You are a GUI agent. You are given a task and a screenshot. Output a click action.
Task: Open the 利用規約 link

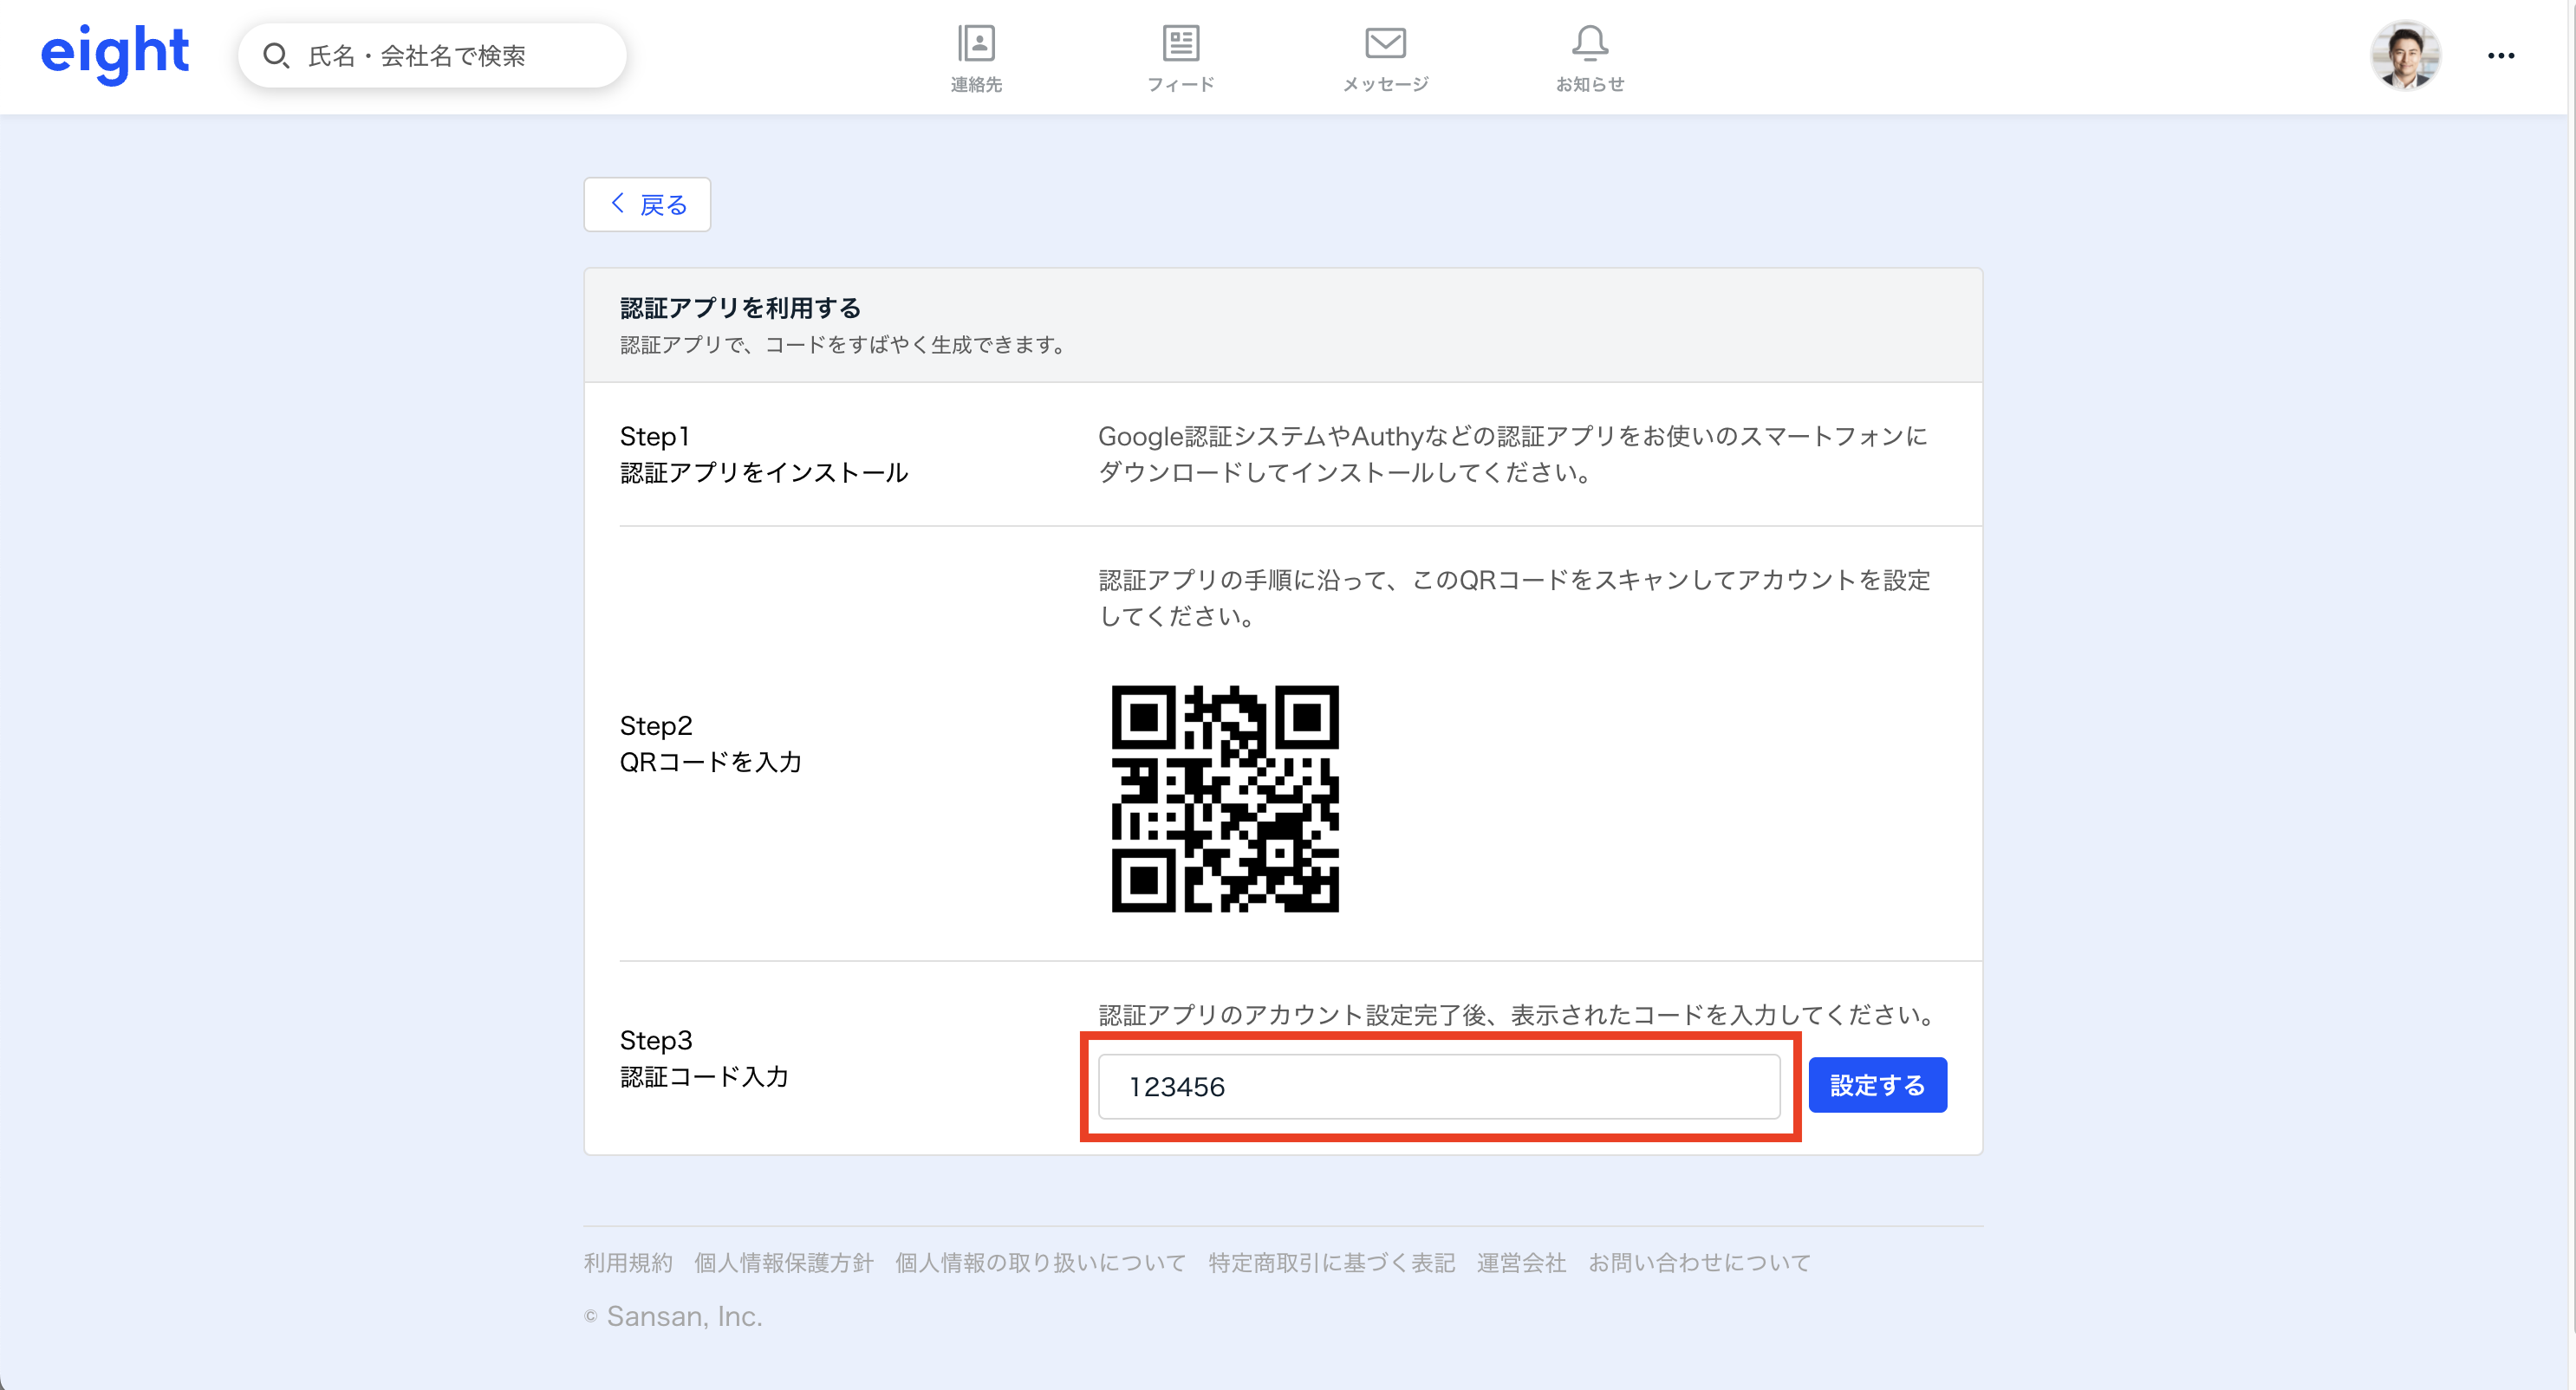pyautogui.click(x=627, y=1262)
